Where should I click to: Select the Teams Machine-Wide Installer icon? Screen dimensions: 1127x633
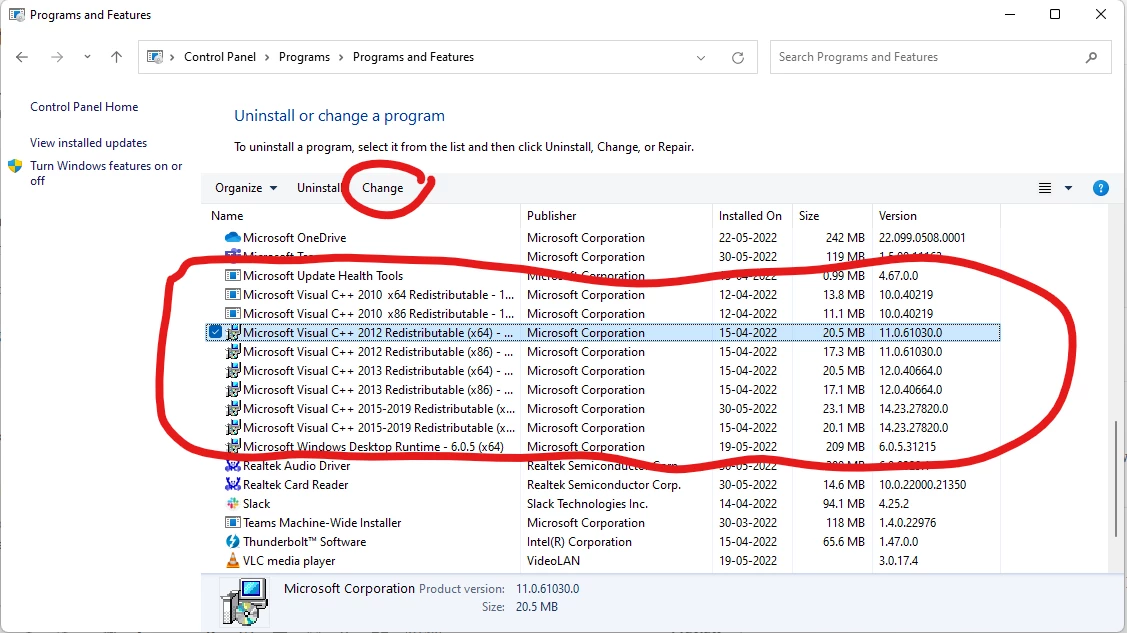click(x=232, y=522)
